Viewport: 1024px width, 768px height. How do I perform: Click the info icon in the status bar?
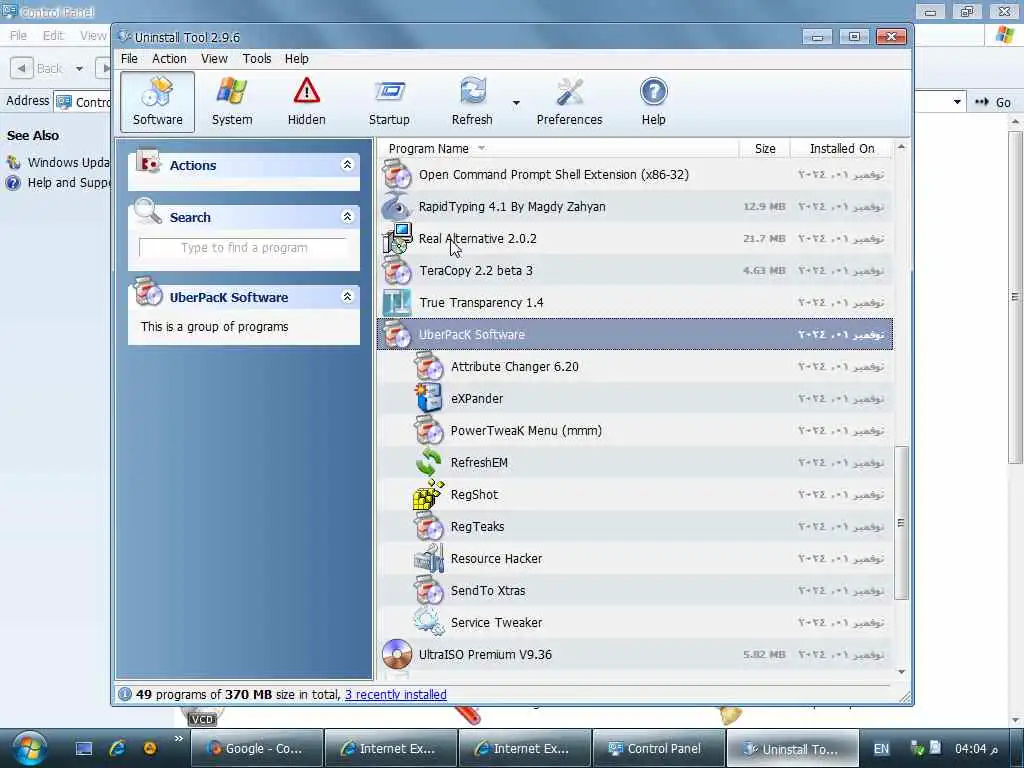point(124,694)
